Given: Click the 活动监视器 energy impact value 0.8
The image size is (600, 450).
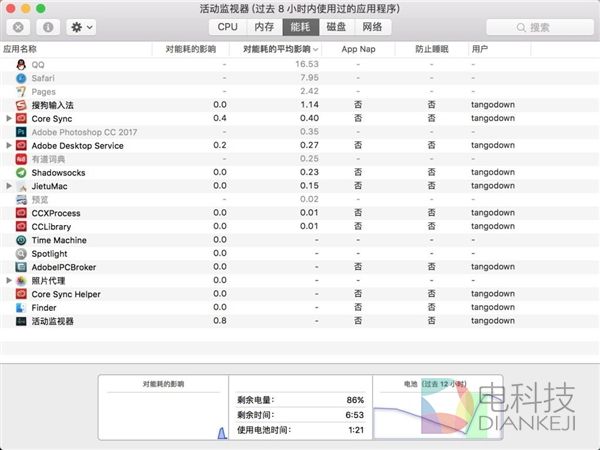Looking at the screenshot, I should (x=220, y=321).
